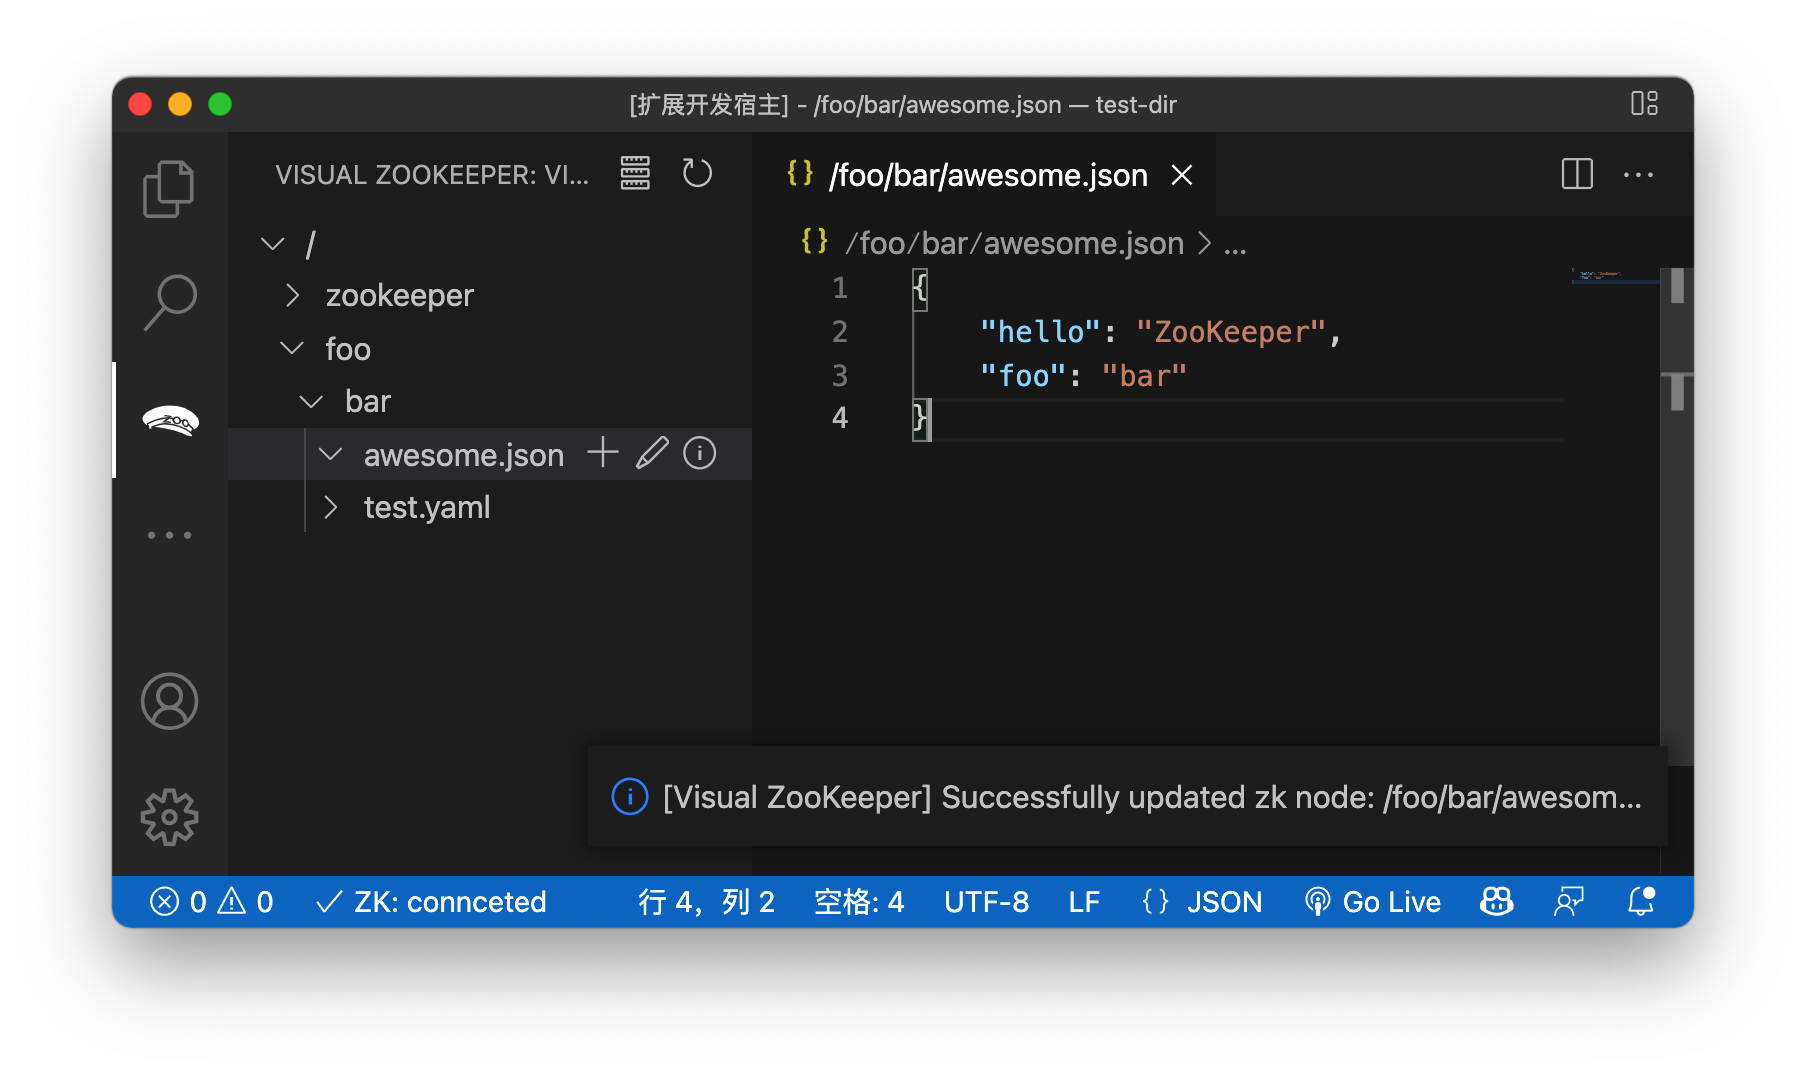
Task: Select the zookeeper node label
Action: 399,295
